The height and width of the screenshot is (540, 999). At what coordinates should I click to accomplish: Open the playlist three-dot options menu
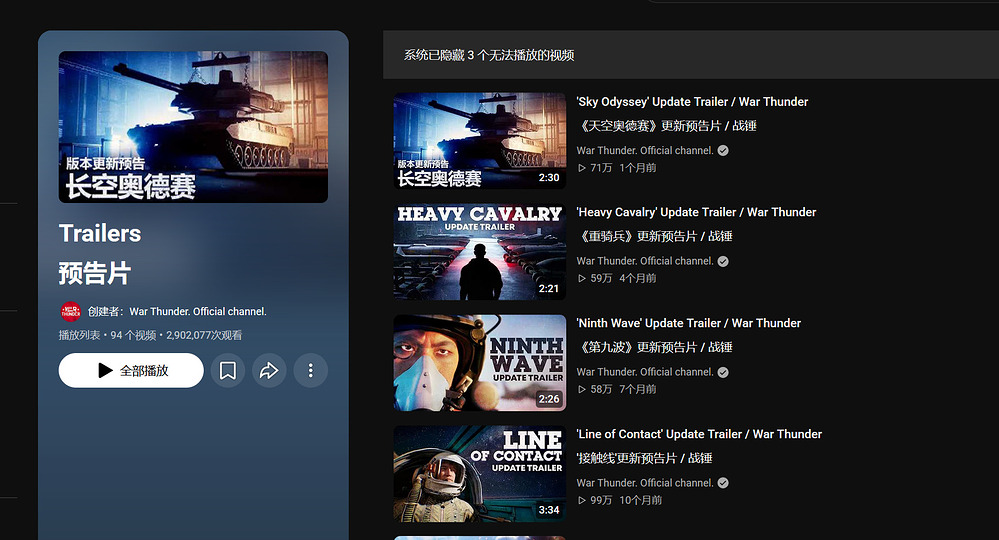point(311,371)
